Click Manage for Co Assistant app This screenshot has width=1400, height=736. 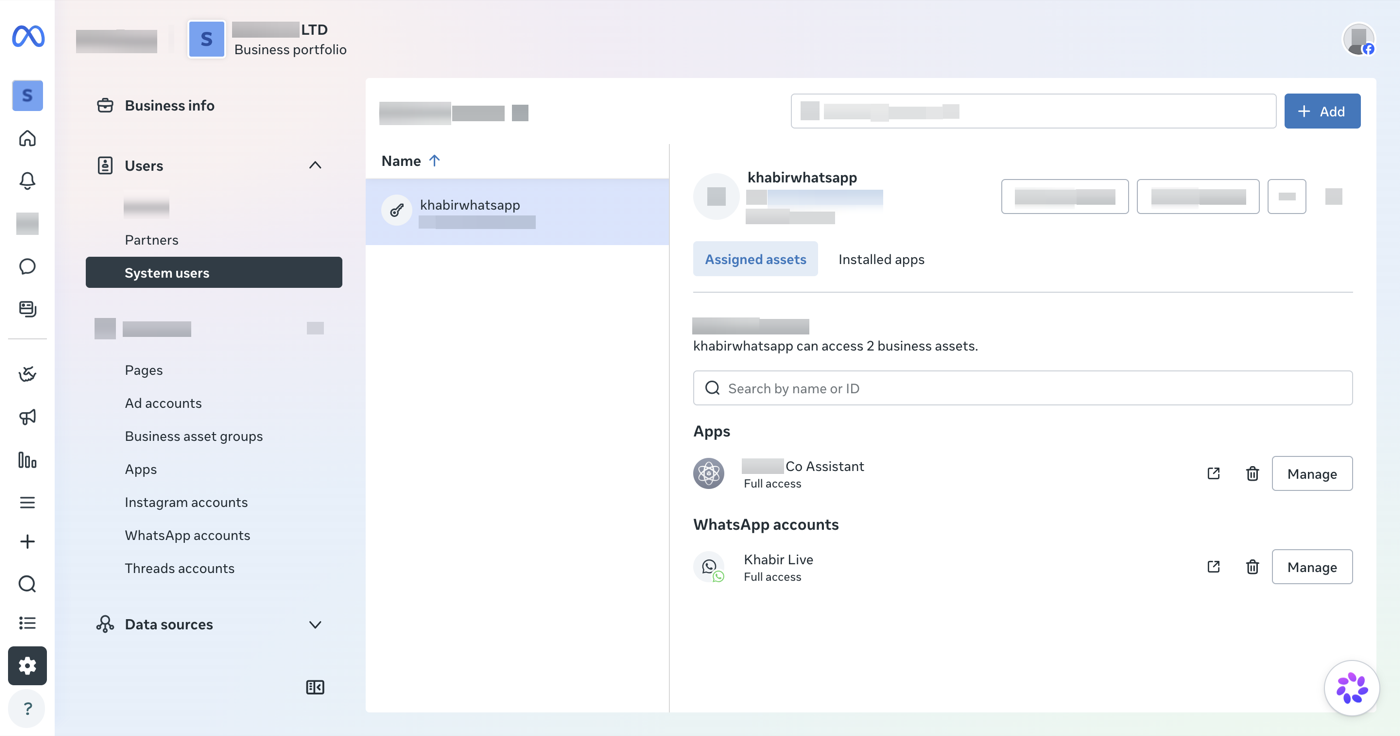tap(1312, 474)
